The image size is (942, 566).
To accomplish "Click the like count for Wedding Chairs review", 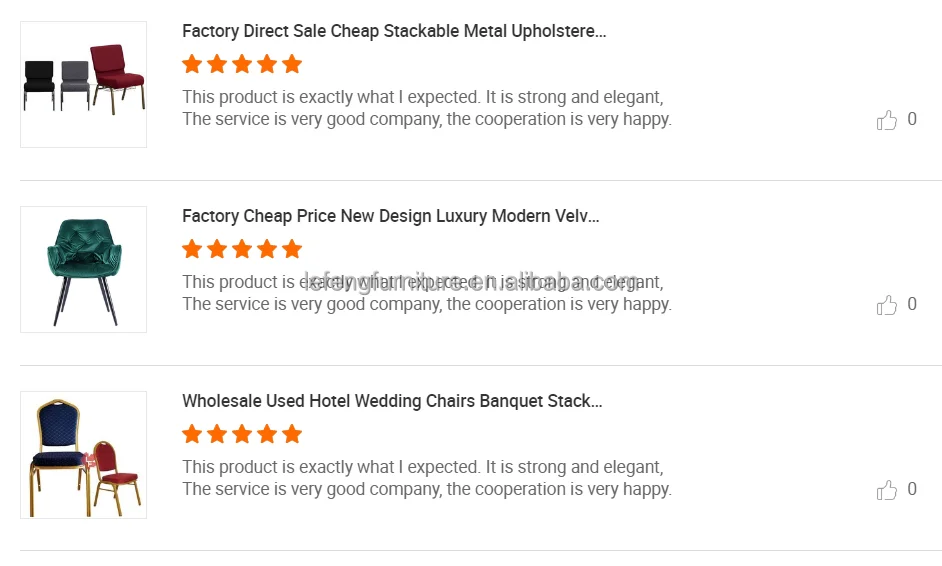I will (x=912, y=489).
